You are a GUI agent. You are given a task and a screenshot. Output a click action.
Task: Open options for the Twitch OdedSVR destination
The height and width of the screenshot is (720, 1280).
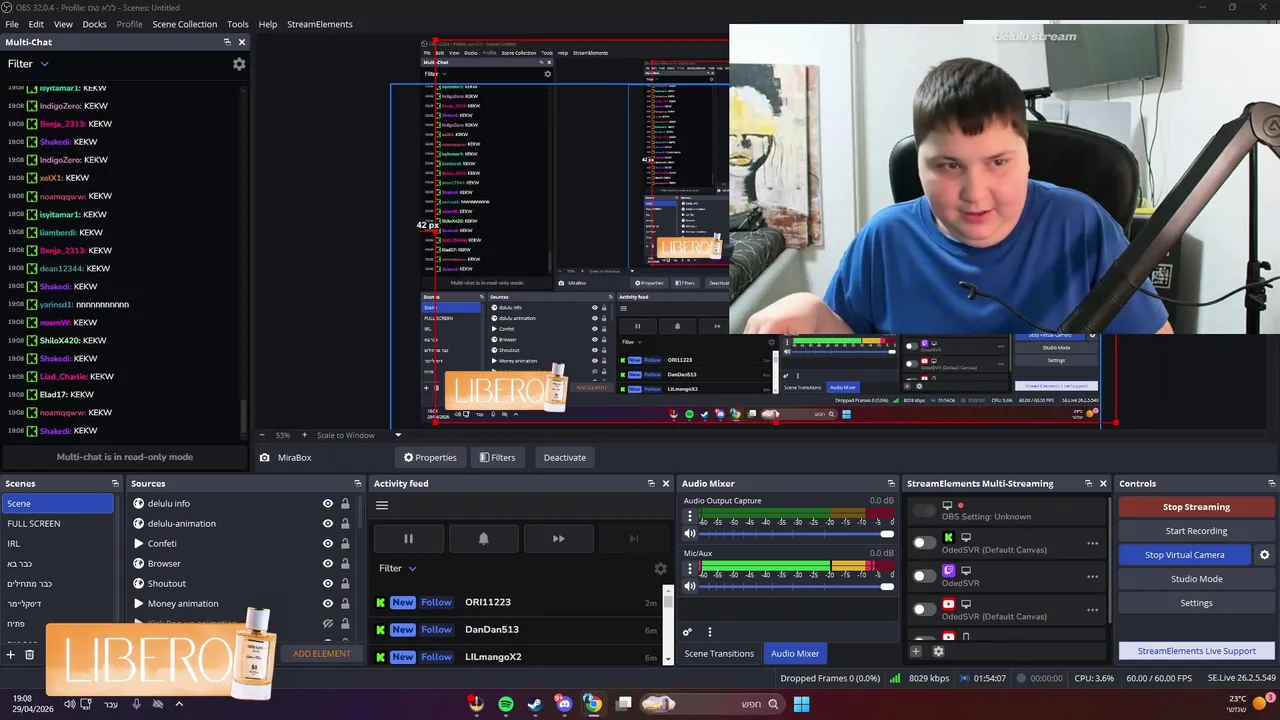(1092, 576)
